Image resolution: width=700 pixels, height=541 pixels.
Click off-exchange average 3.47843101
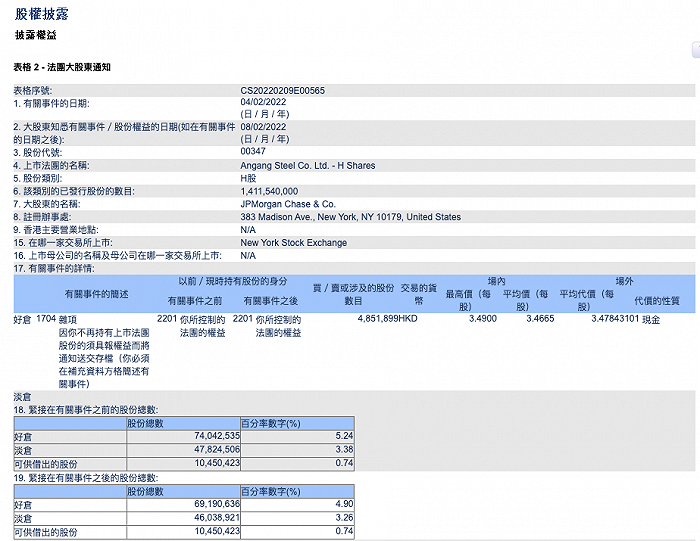coord(615,319)
